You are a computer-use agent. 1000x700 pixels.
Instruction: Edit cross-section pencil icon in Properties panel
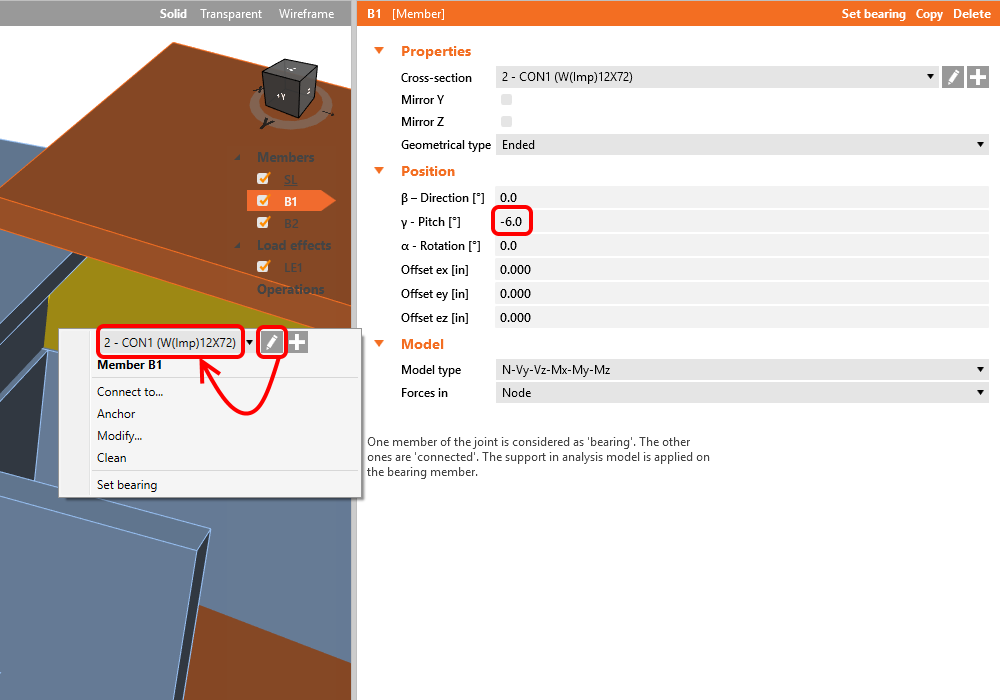pos(953,77)
